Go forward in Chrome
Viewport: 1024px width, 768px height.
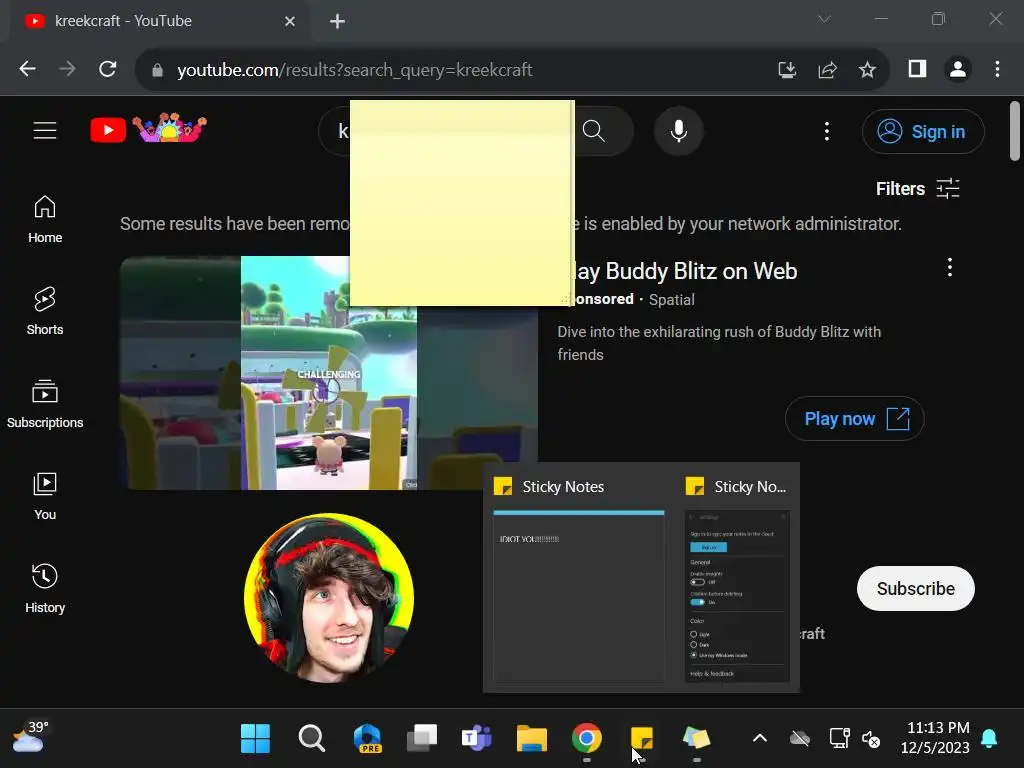coord(67,69)
